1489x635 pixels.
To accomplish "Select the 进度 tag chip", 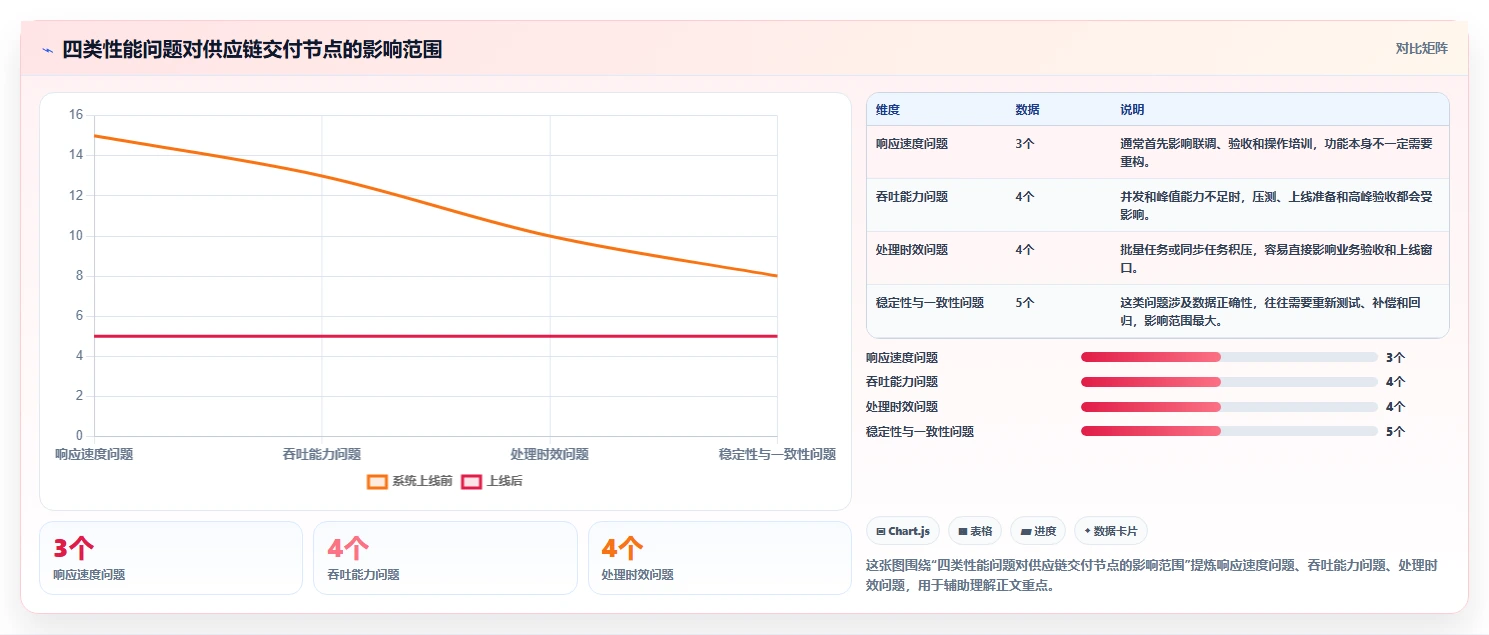I will coord(1038,531).
